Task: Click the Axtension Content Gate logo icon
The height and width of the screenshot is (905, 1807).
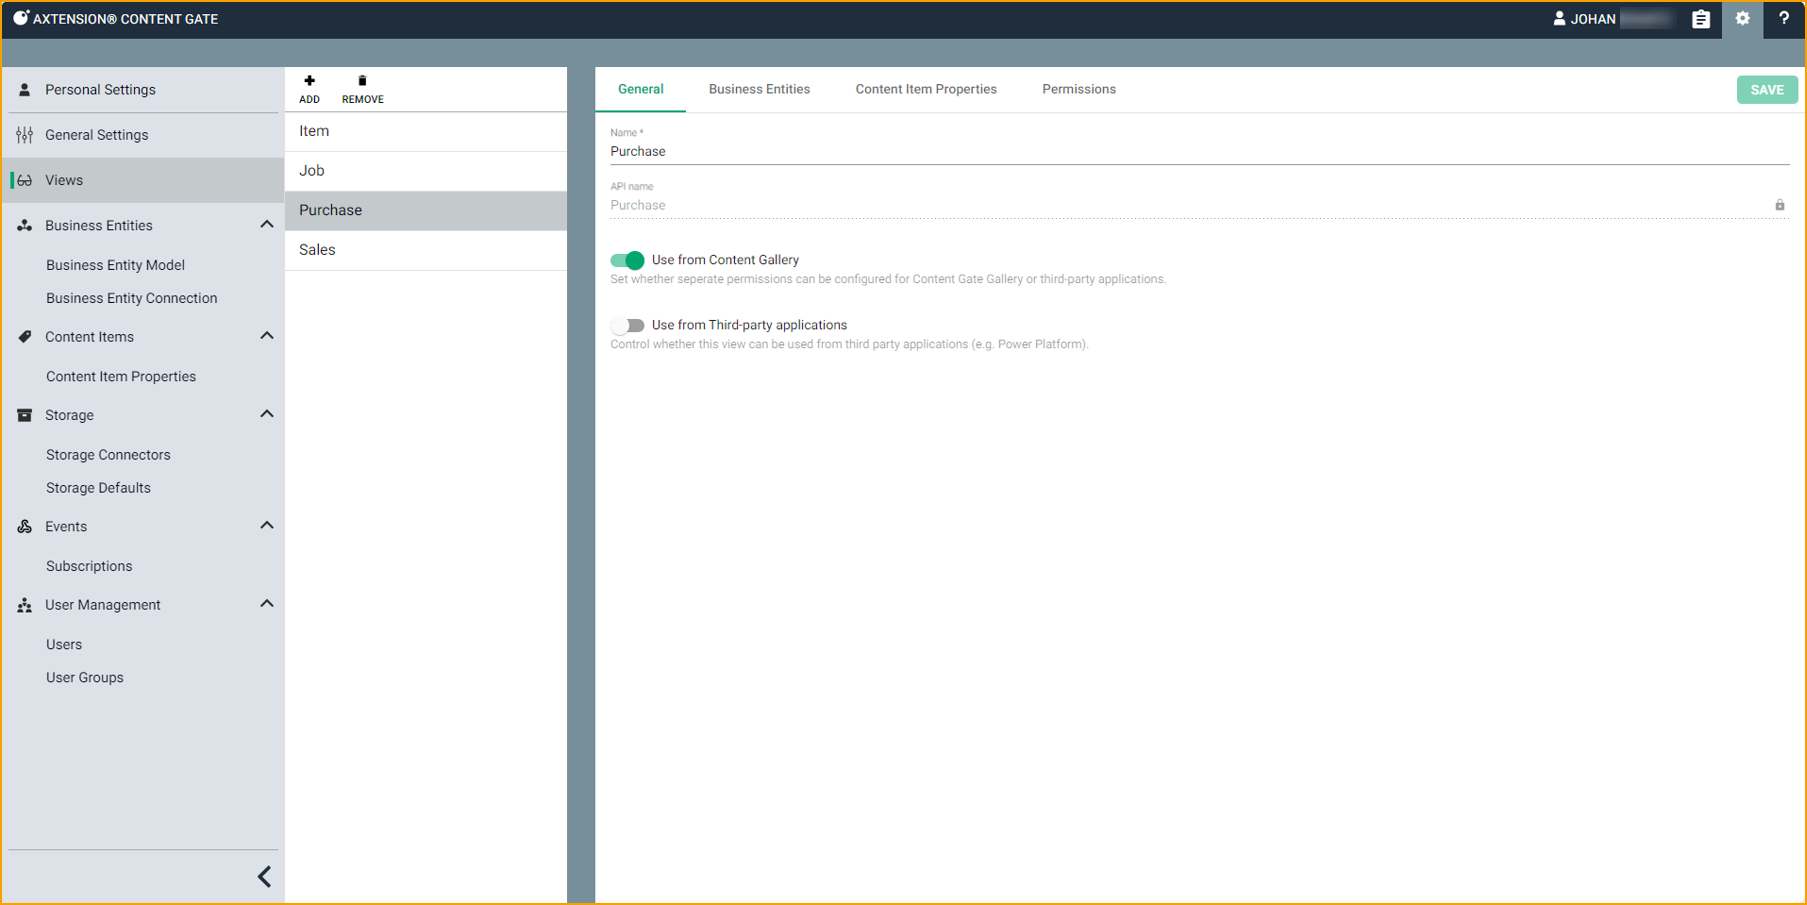Action: pos(20,18)
